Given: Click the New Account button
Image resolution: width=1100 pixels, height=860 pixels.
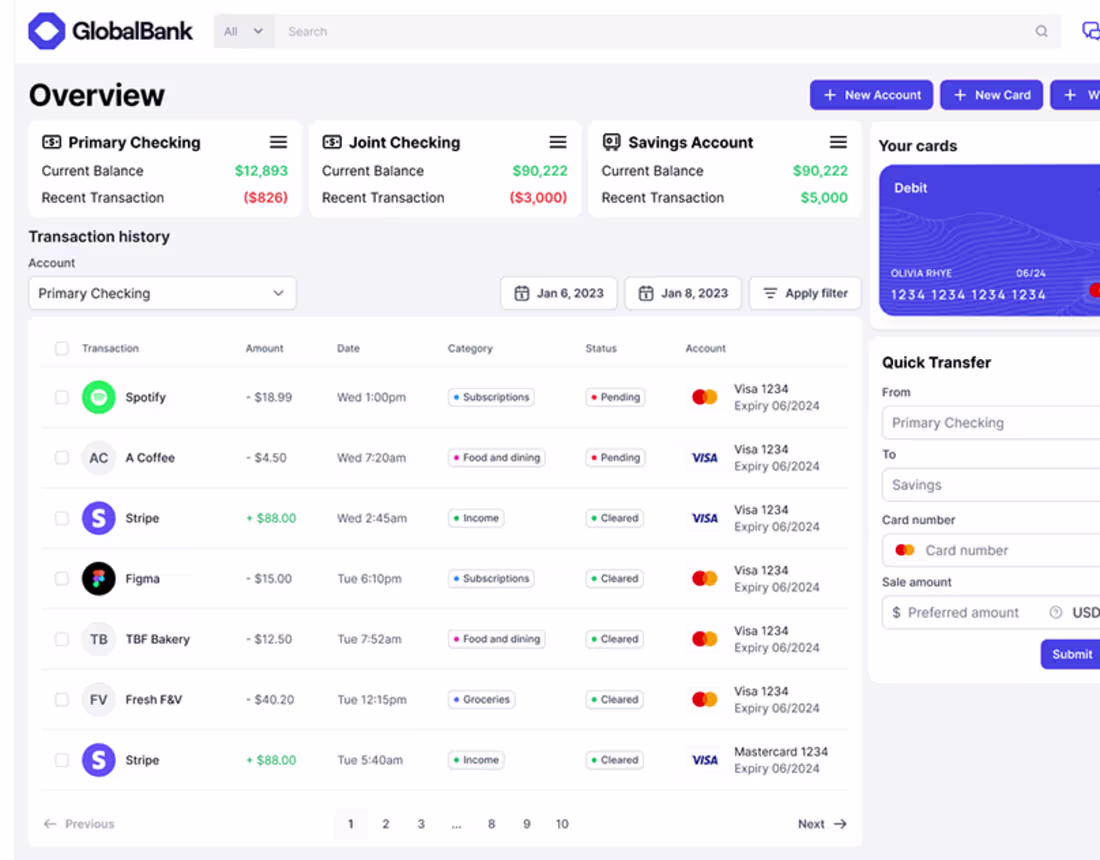Looking at the screenshot, I should 871,94.
